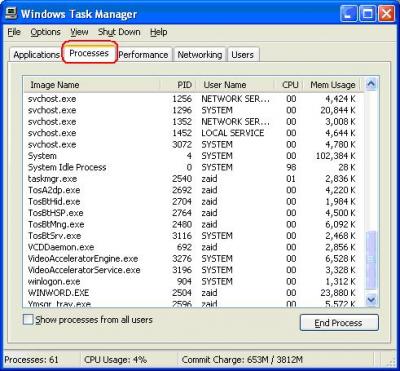
Task: Switch to the Performance tab
Action: (x=143, y=55)
